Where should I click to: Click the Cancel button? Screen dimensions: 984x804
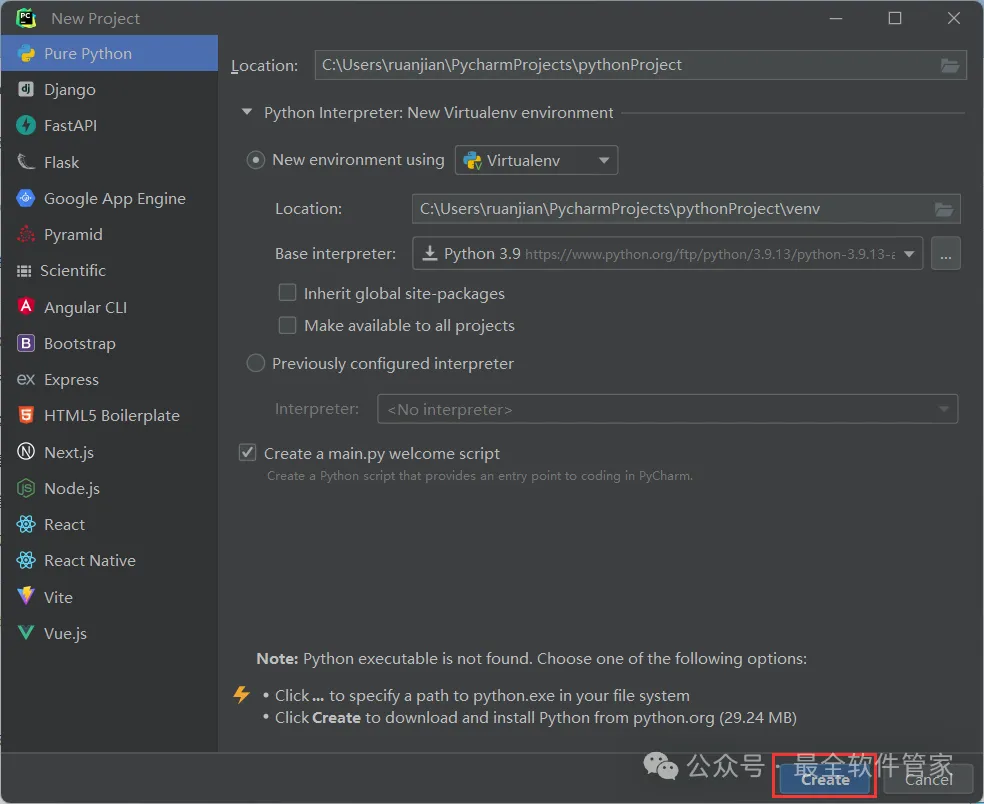coord(929,779)
